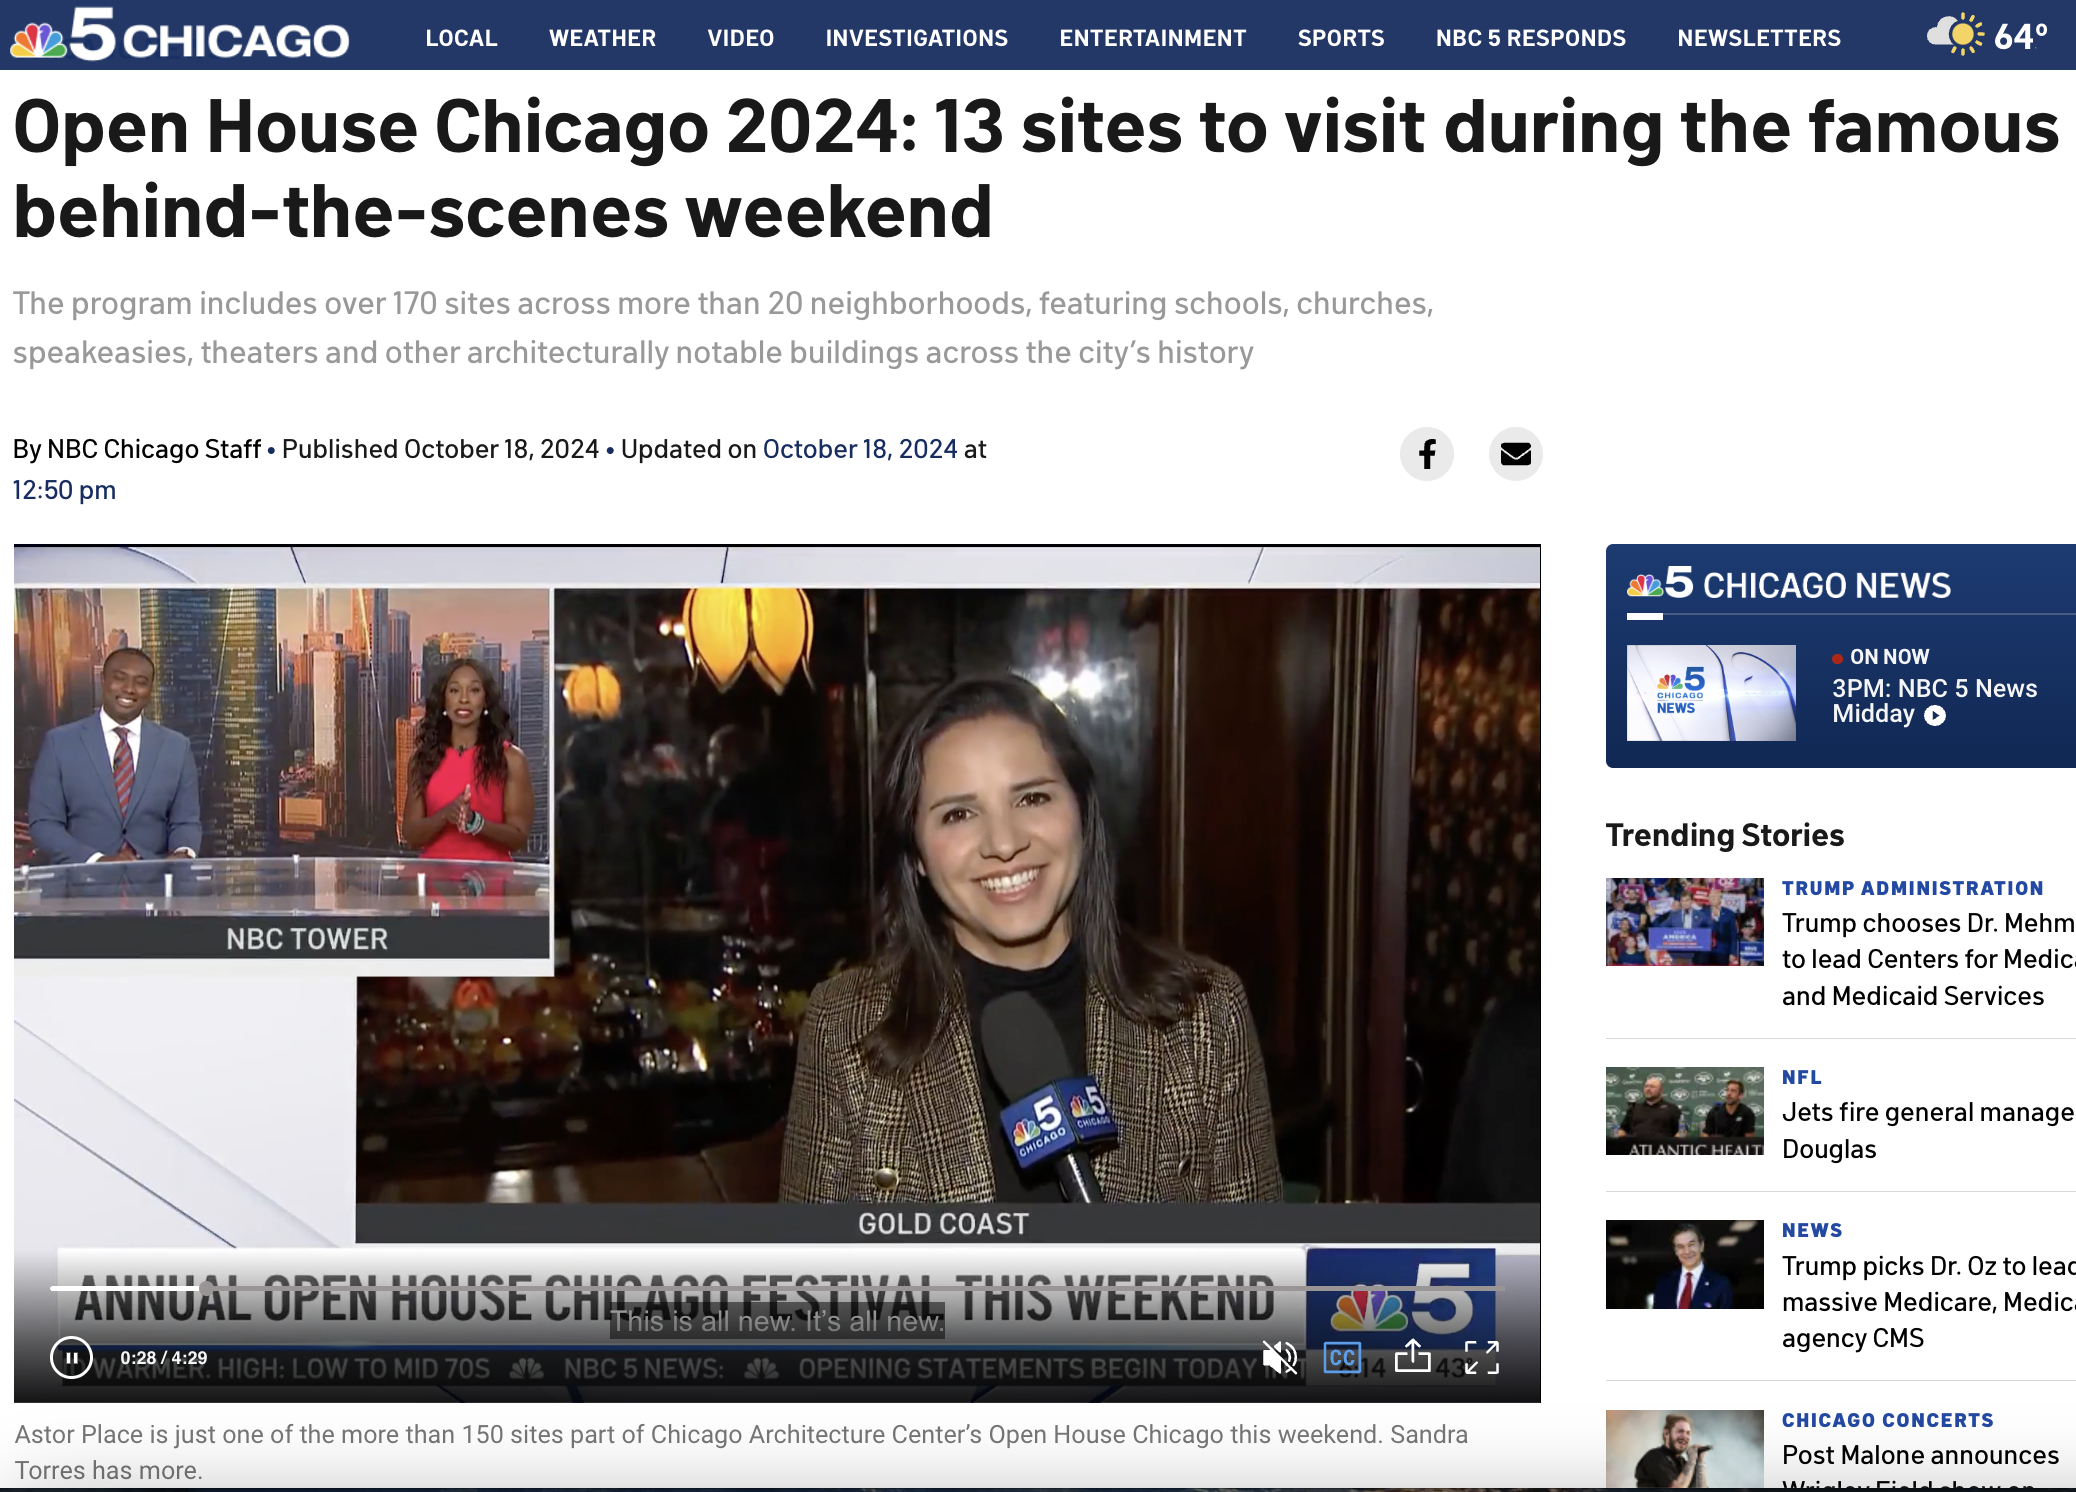Click the Dr. Oz story thumbnail
2076x1492 pixels.
tap(1685, 1264)
